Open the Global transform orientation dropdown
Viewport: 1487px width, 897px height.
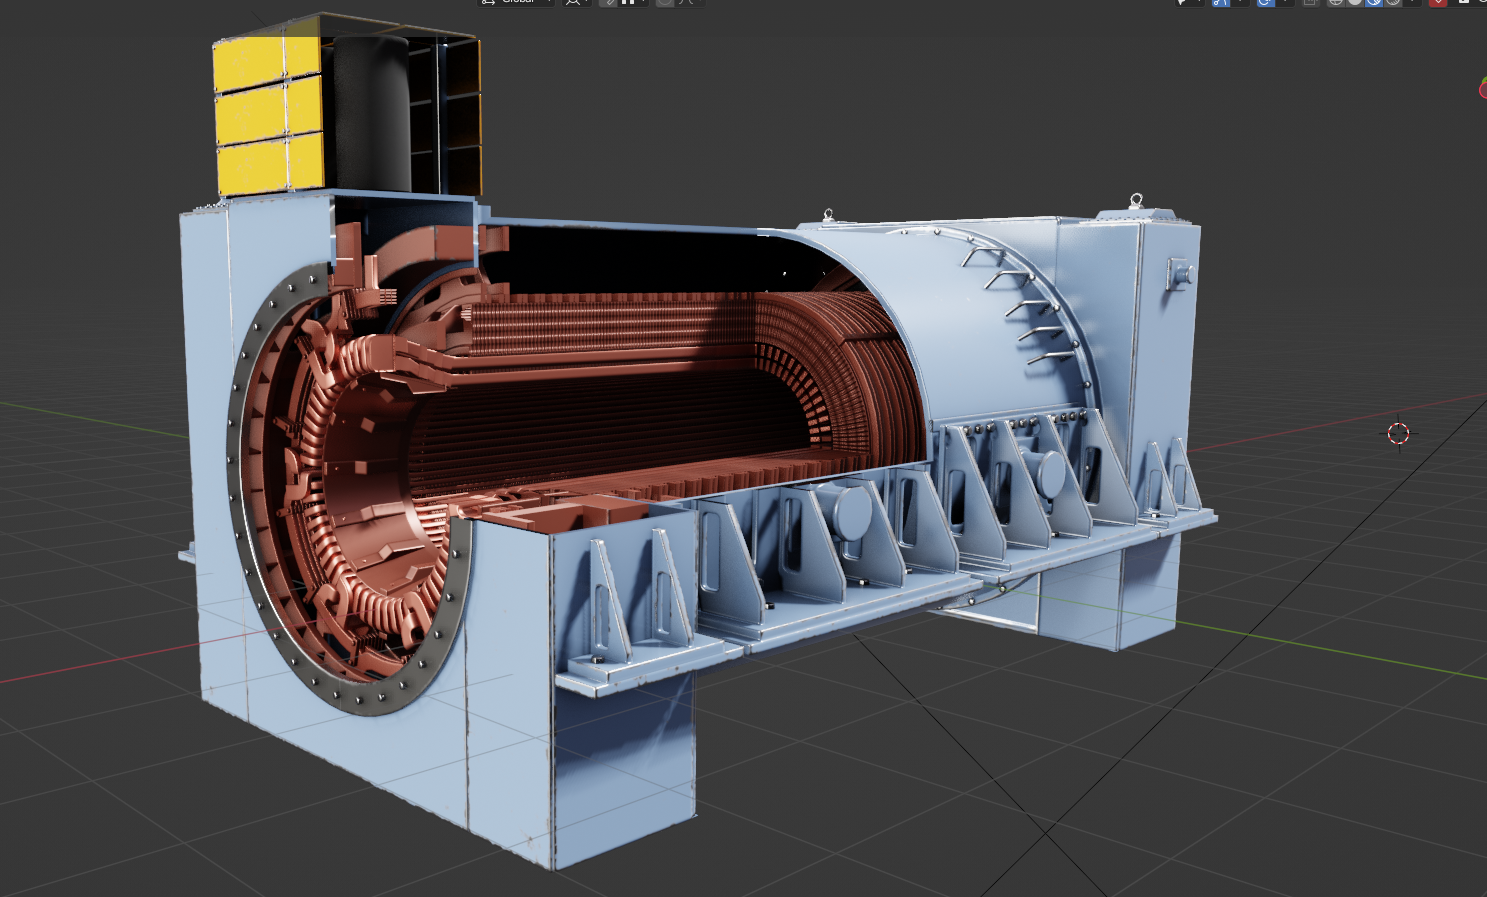[x=516, y=2]
